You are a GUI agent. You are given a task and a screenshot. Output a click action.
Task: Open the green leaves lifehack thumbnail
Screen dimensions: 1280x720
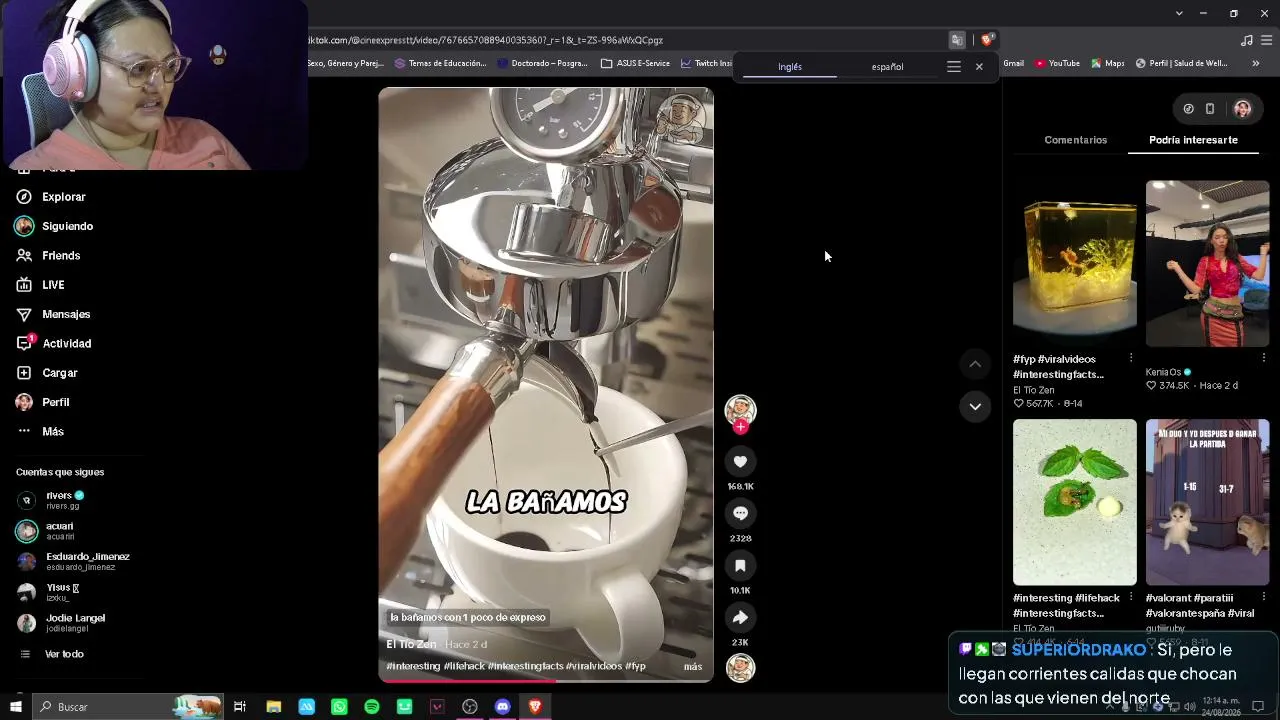tap(1075, 502)
